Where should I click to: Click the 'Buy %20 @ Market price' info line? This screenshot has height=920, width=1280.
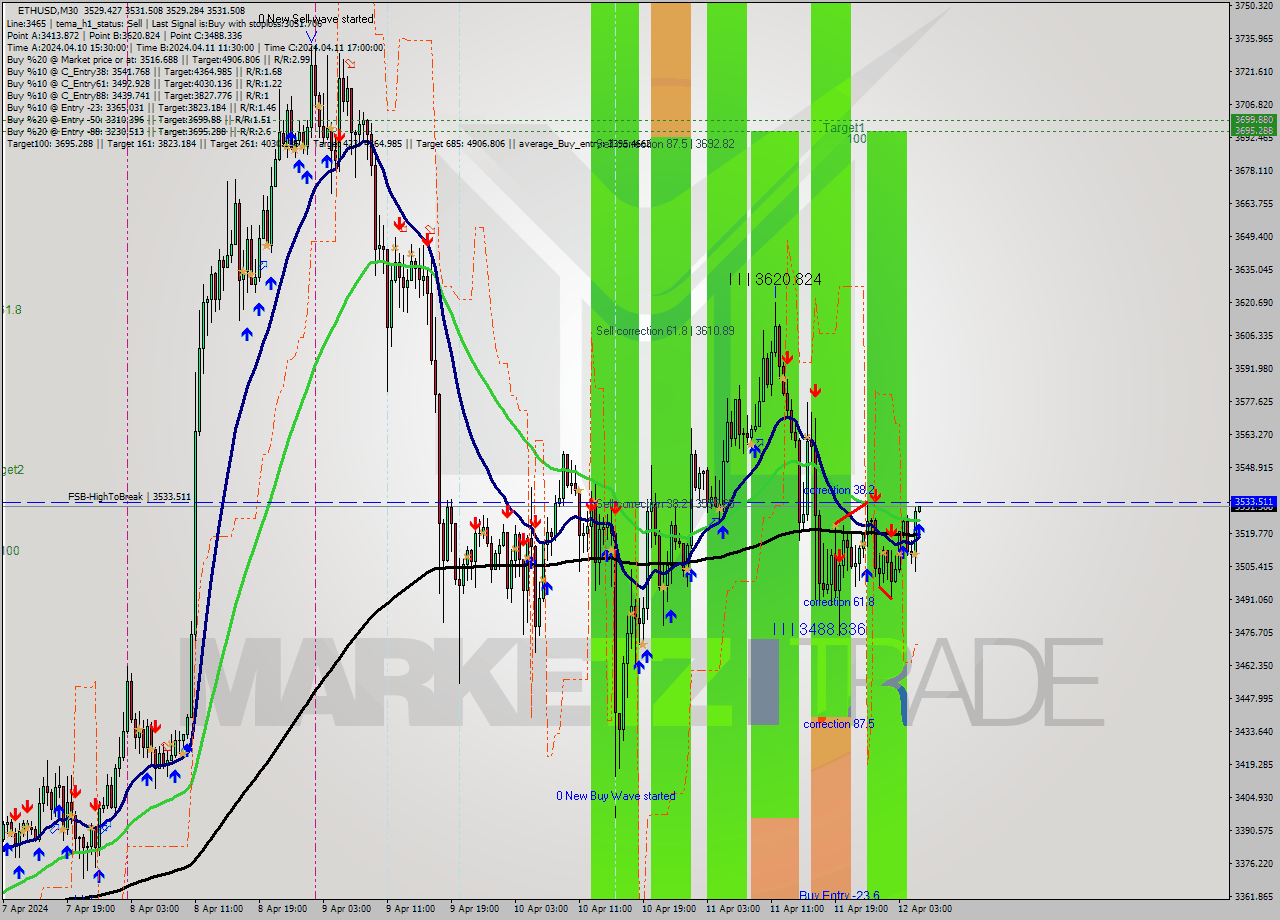(158, 59)
